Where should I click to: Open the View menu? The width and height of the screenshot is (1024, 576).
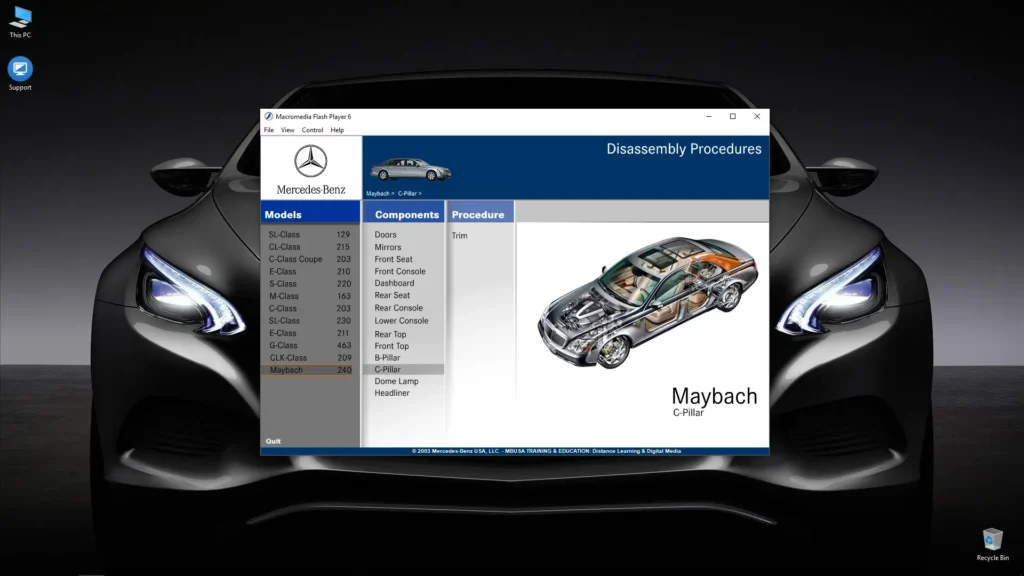(x=287, y=129)
